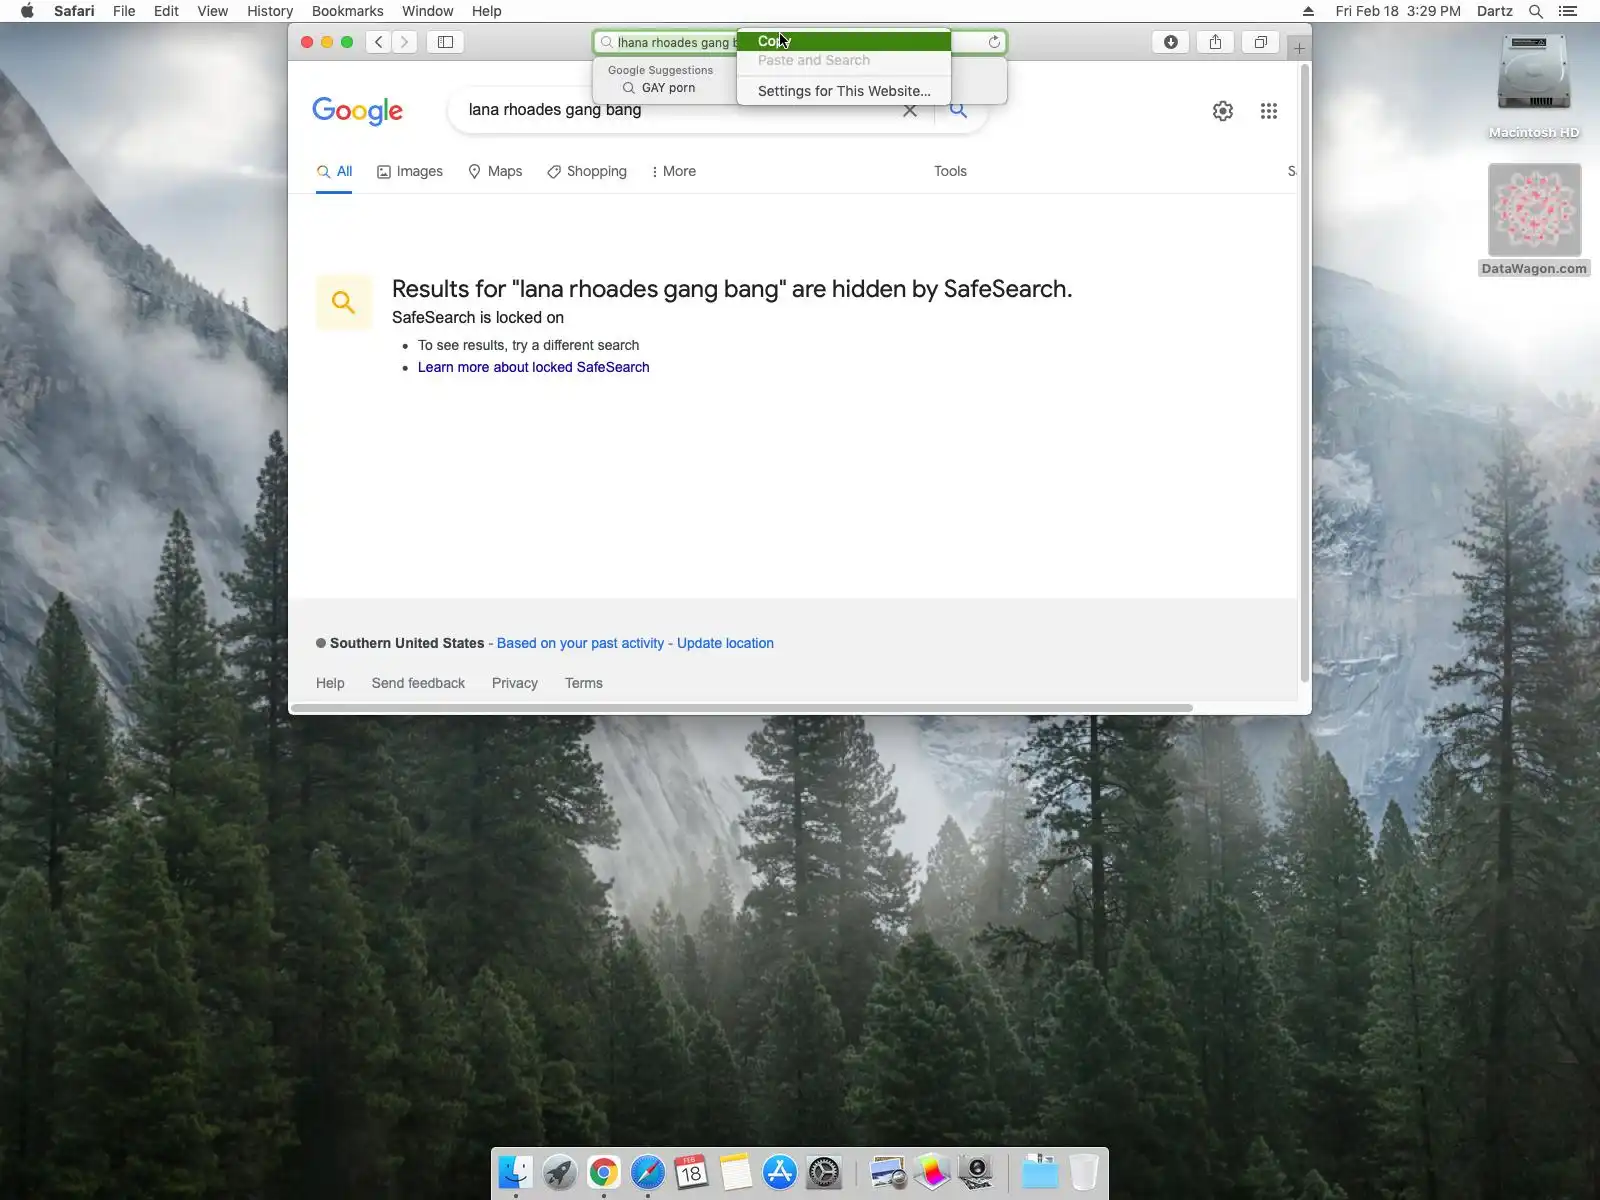Click the date and time in menu bar
The width and height of the screenshot is (1600, 1200).
pos(1397,11)
